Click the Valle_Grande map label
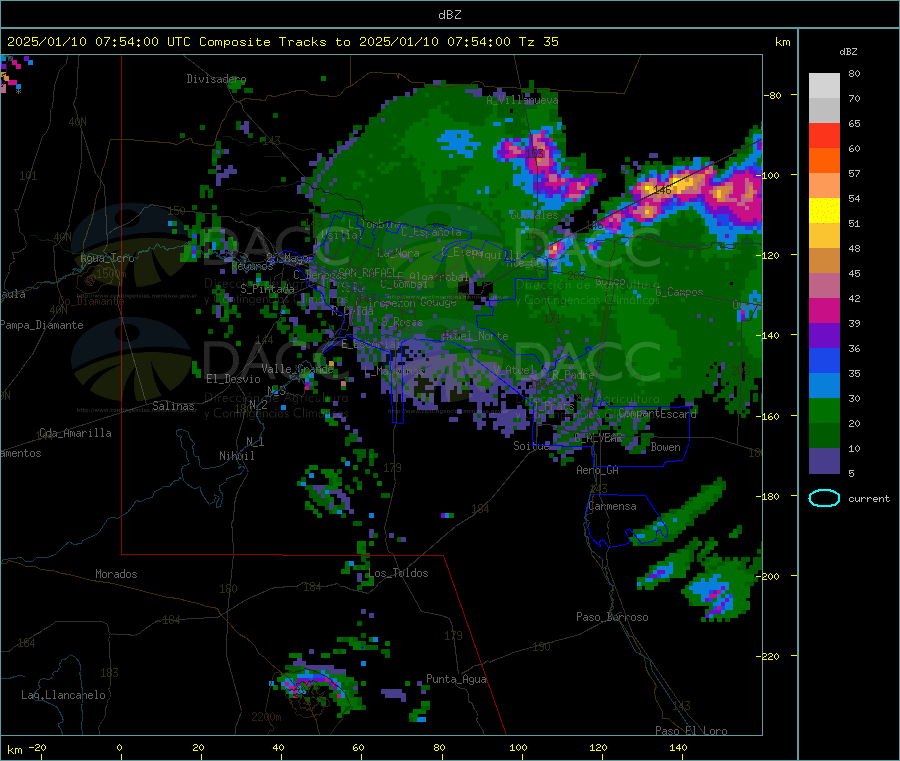900x761 pixels. click(x=297, y=369)
